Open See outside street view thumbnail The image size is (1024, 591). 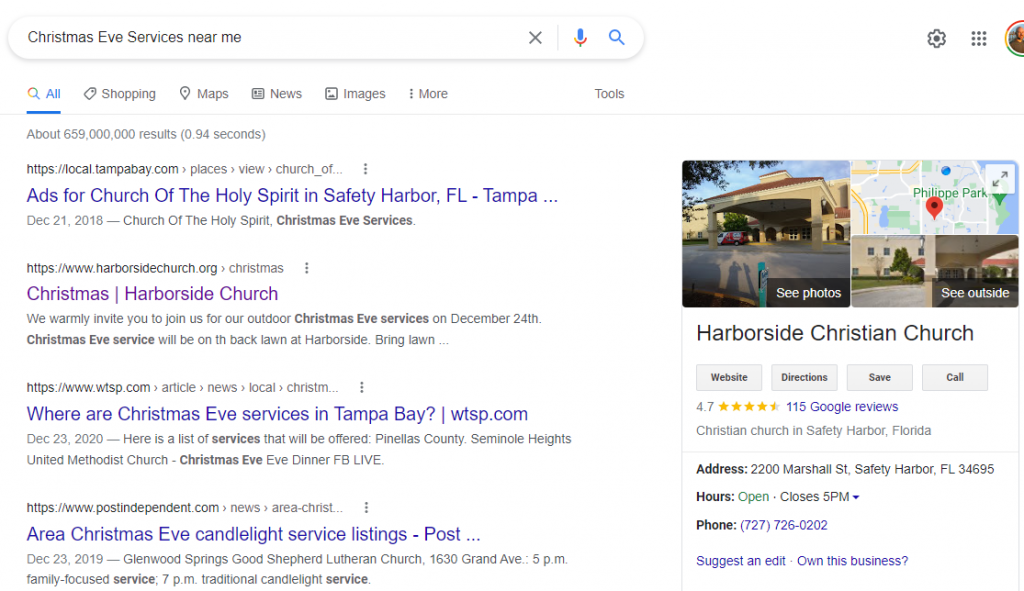(935, 271)
